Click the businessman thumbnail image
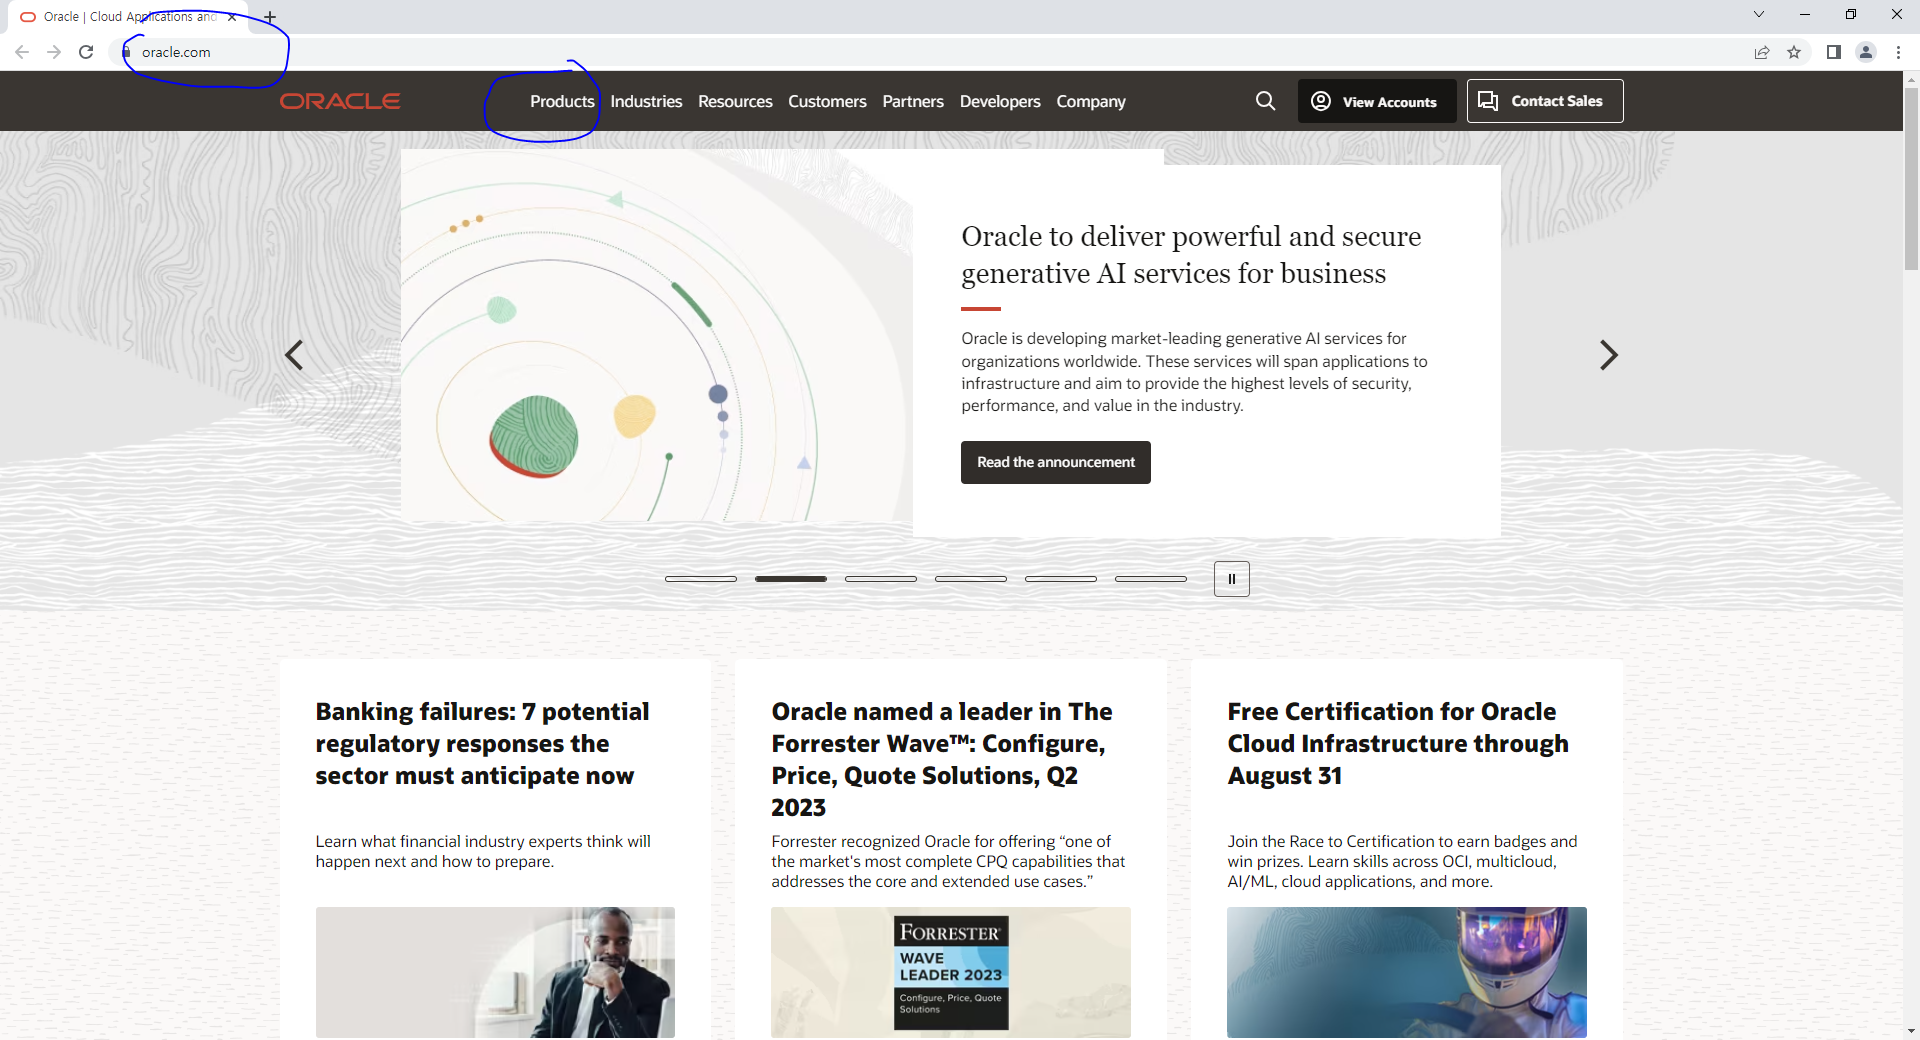This screenshot has width=1920, height=1040. tap(495, 972)
